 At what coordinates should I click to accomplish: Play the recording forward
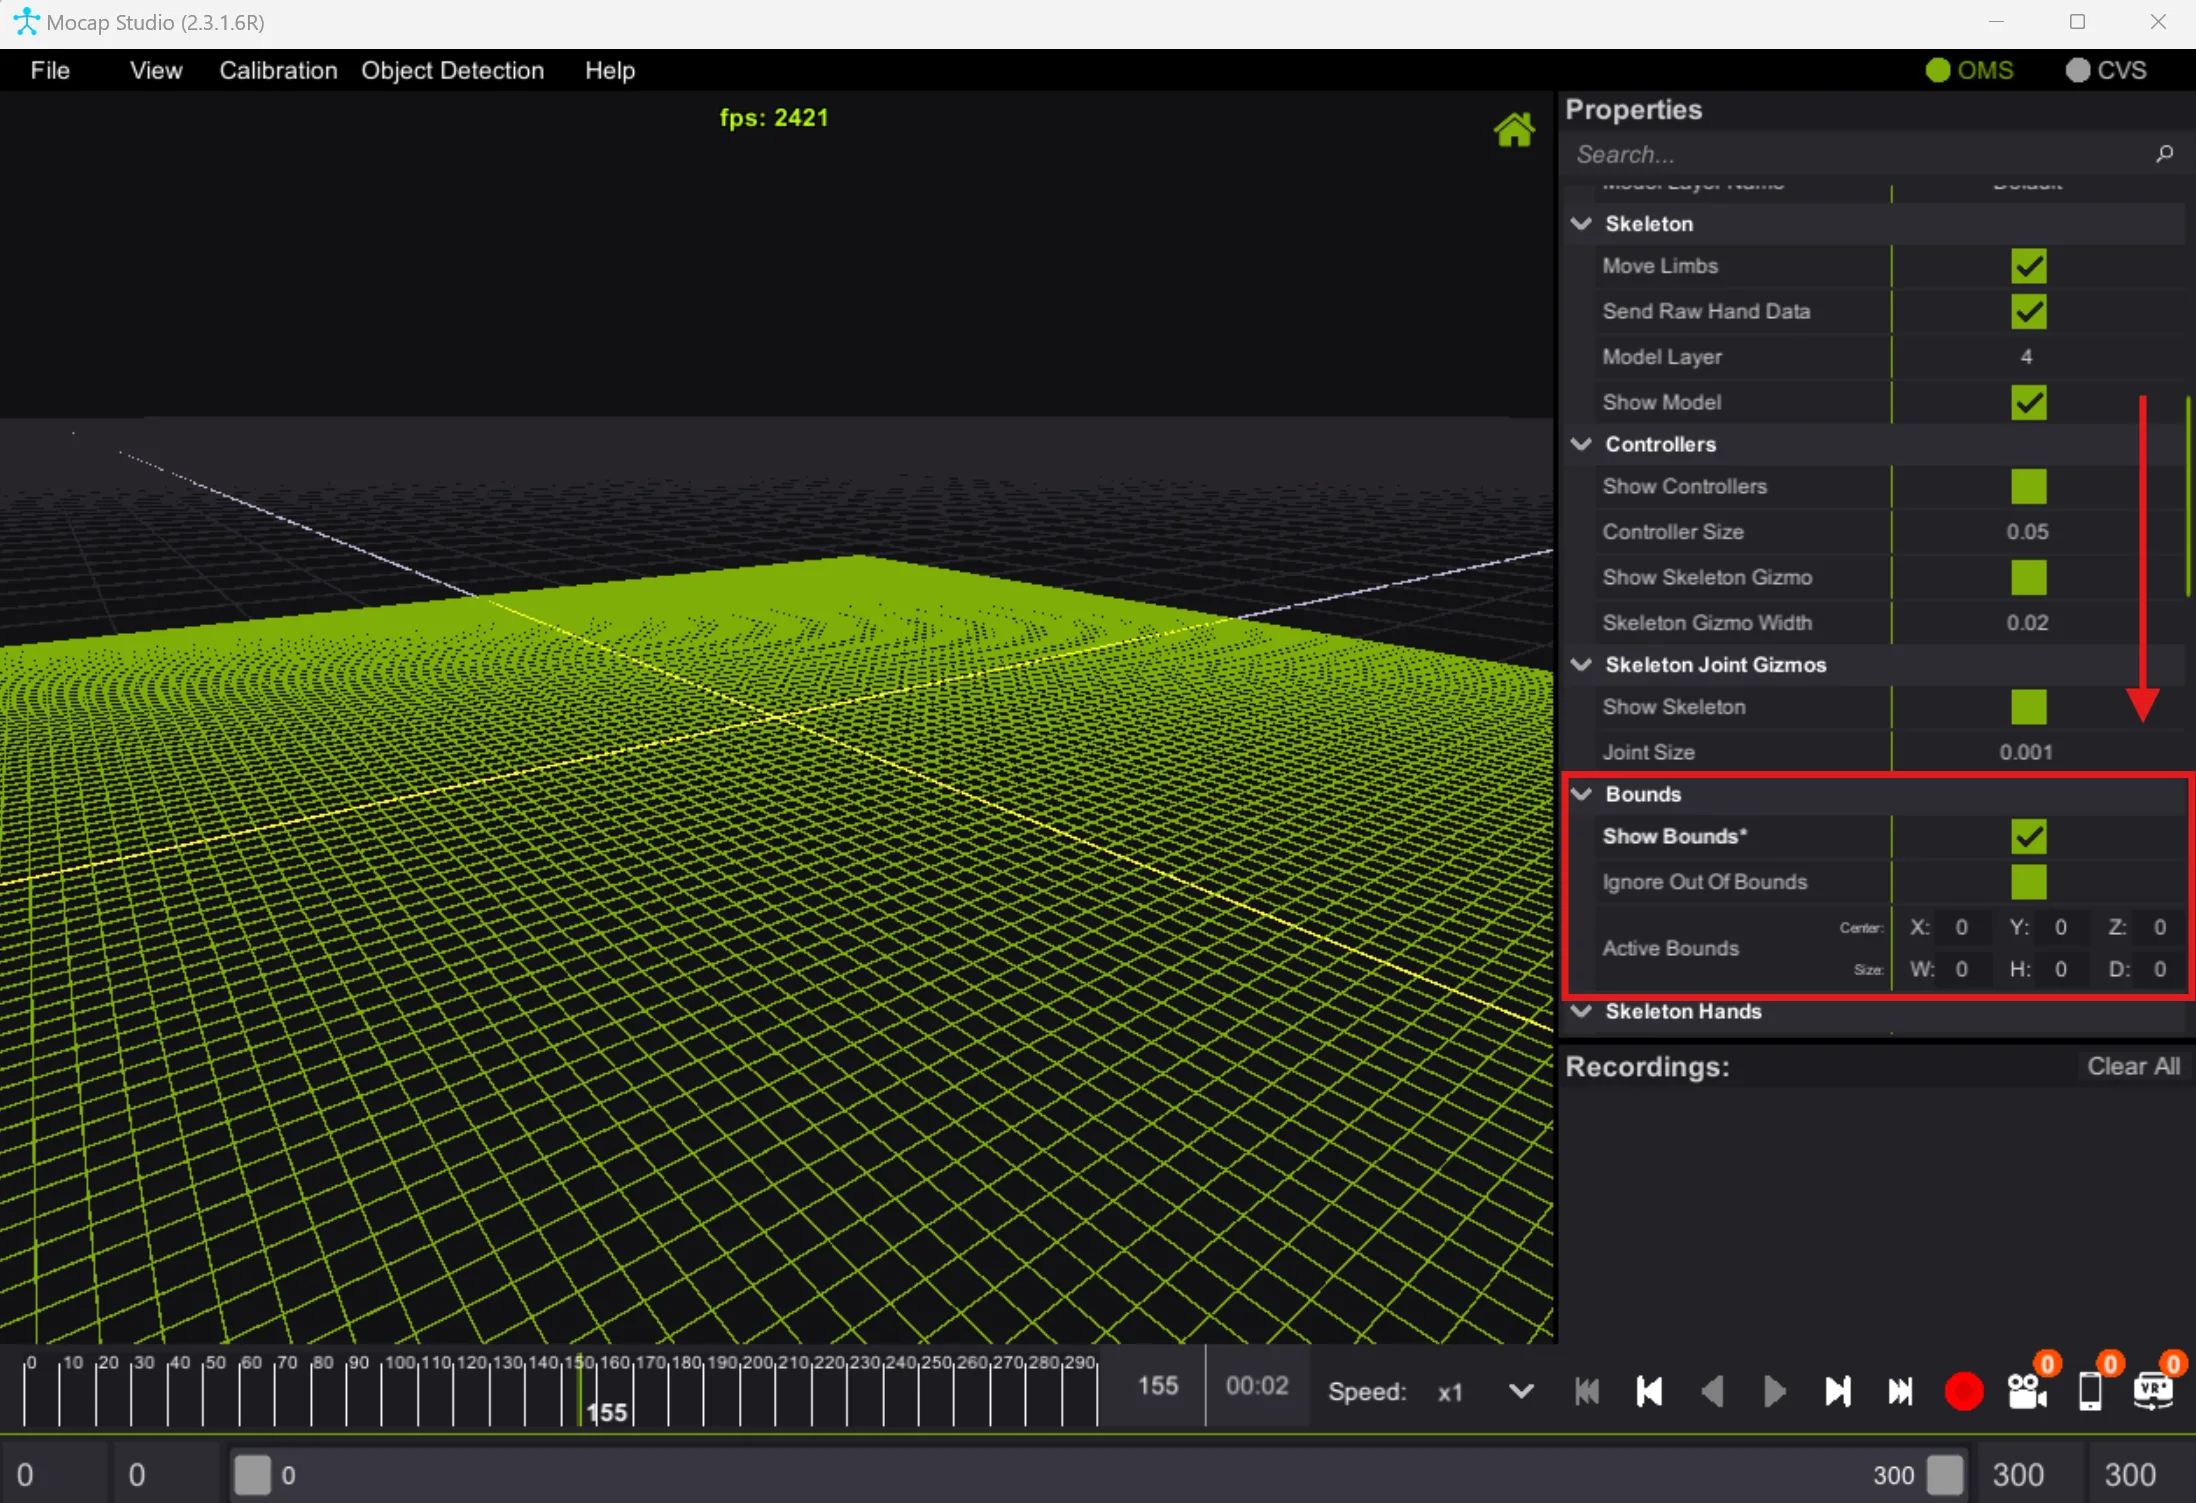[1775, 1391]
